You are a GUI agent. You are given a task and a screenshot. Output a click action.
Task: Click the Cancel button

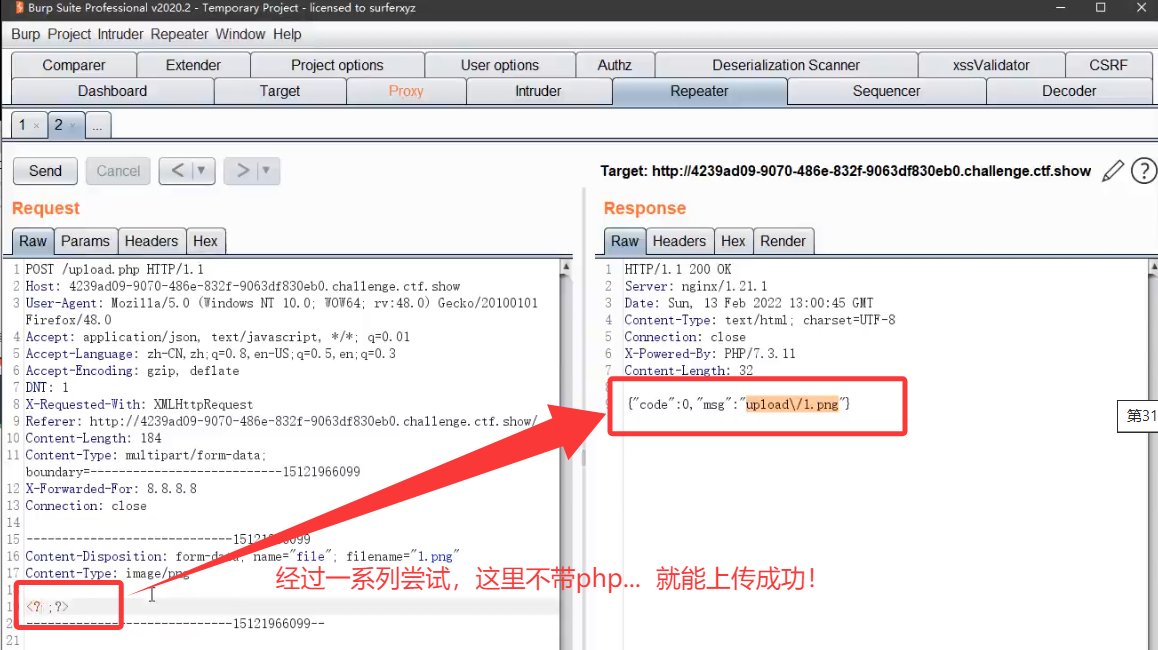click(118, 171)
